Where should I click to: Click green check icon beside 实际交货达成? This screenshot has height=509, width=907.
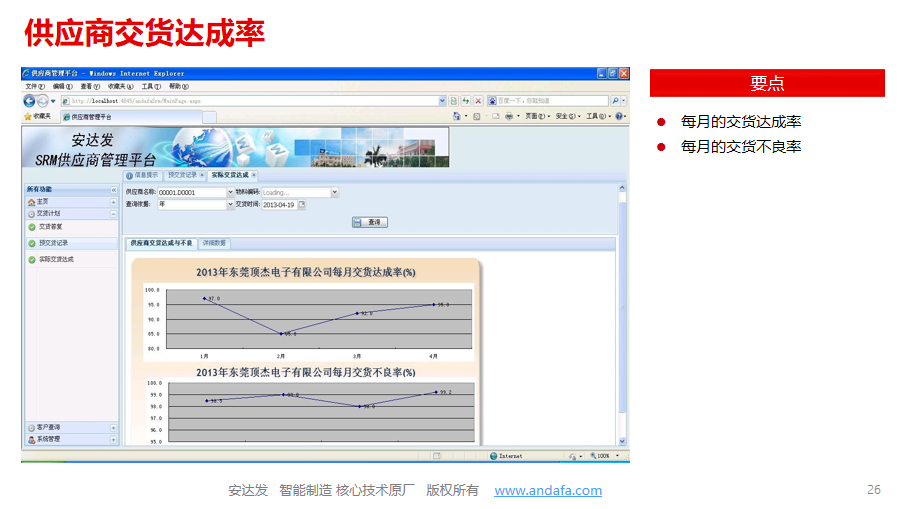coord(32,260)
